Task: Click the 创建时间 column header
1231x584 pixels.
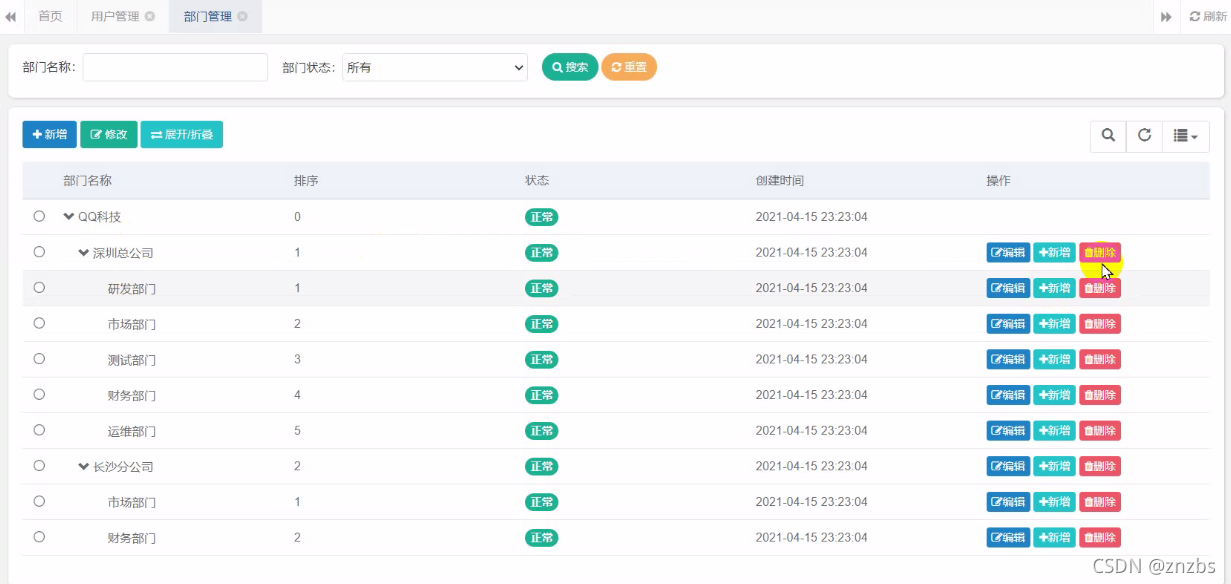Action: [780, 181]
